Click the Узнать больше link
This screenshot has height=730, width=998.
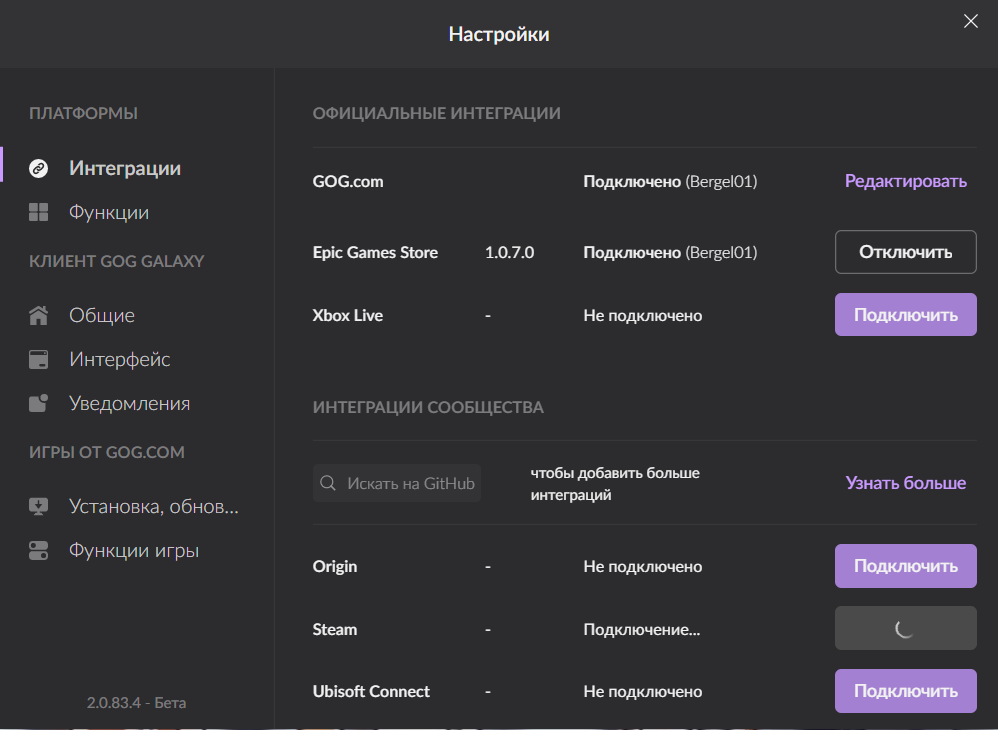[x=906, y=483]
